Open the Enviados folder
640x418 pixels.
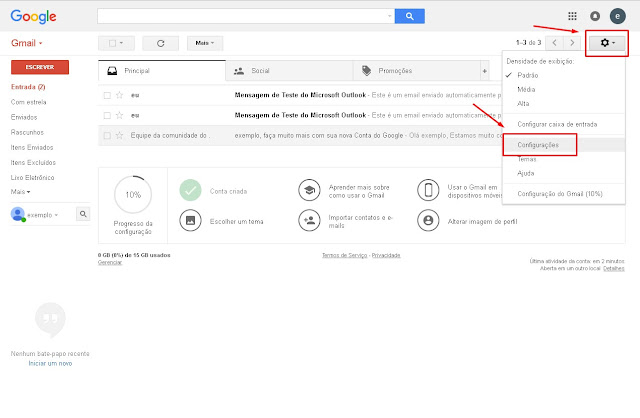[24, 117]
